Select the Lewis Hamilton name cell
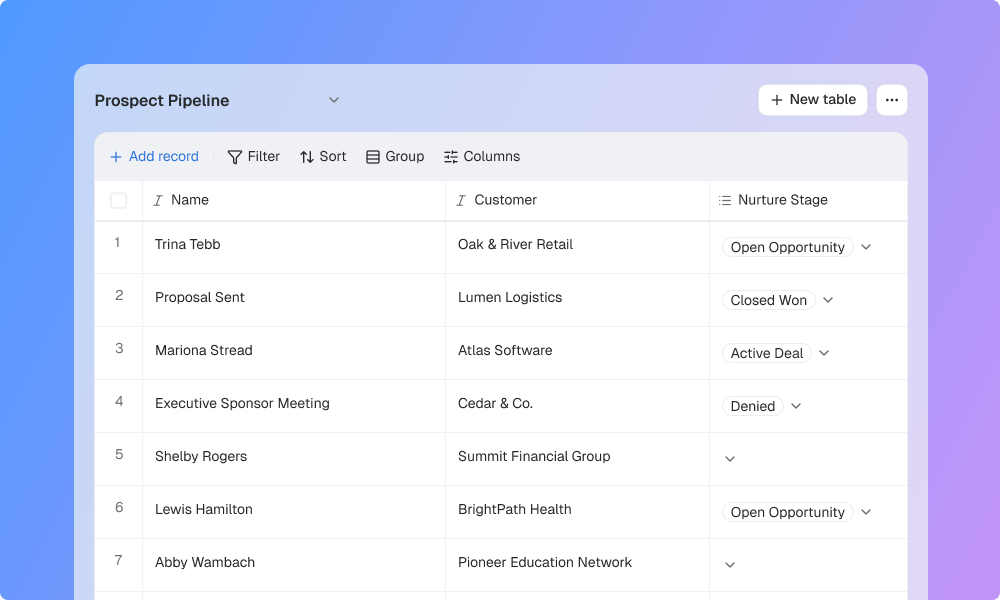The width and height of the screenshot is (1000, 600). point(294,512)
